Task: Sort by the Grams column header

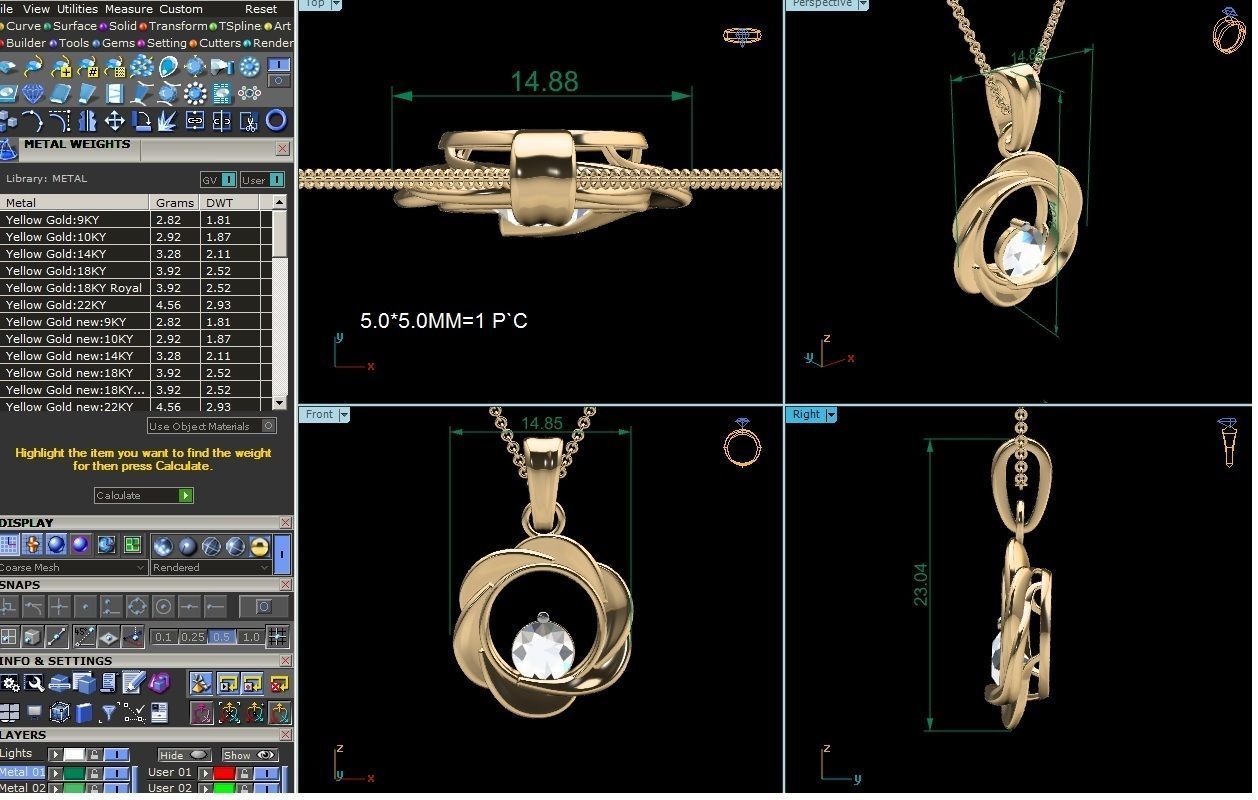Action: 175,202
